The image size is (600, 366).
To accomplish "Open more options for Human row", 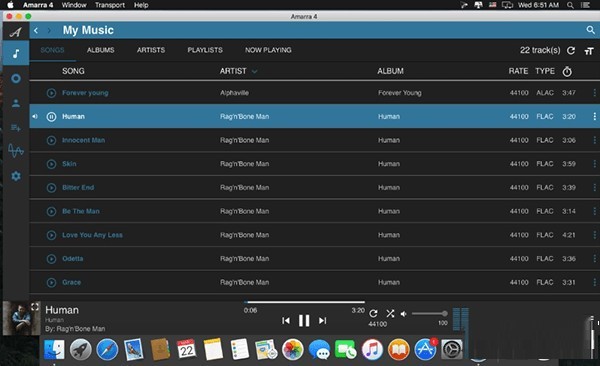I will pyautogui.click(x=594, y=116).
